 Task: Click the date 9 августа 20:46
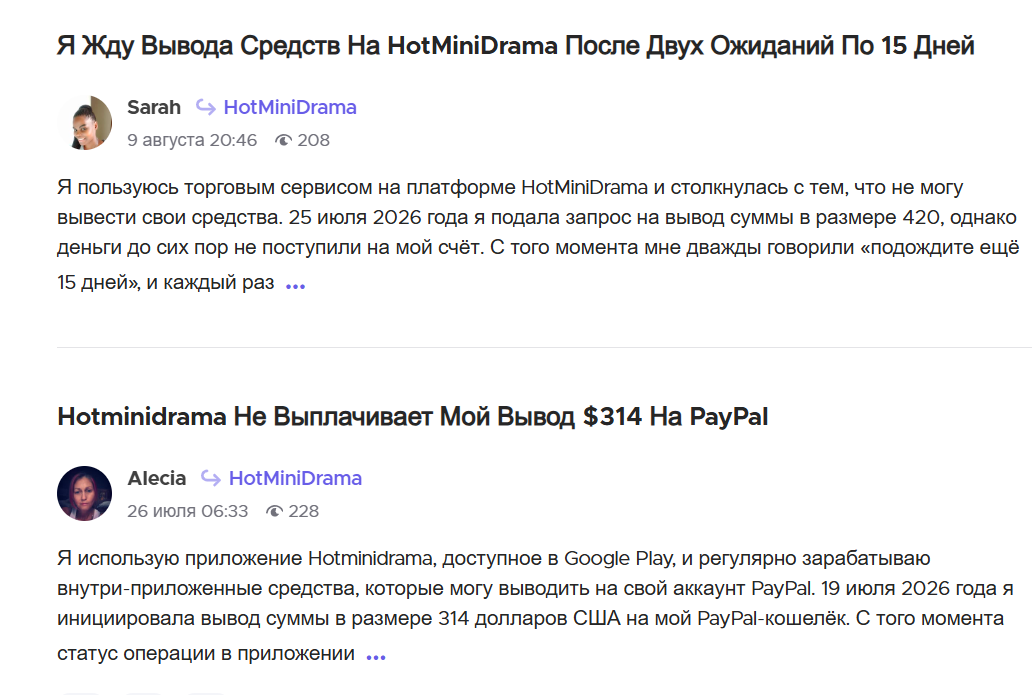[x=192, y=140]
